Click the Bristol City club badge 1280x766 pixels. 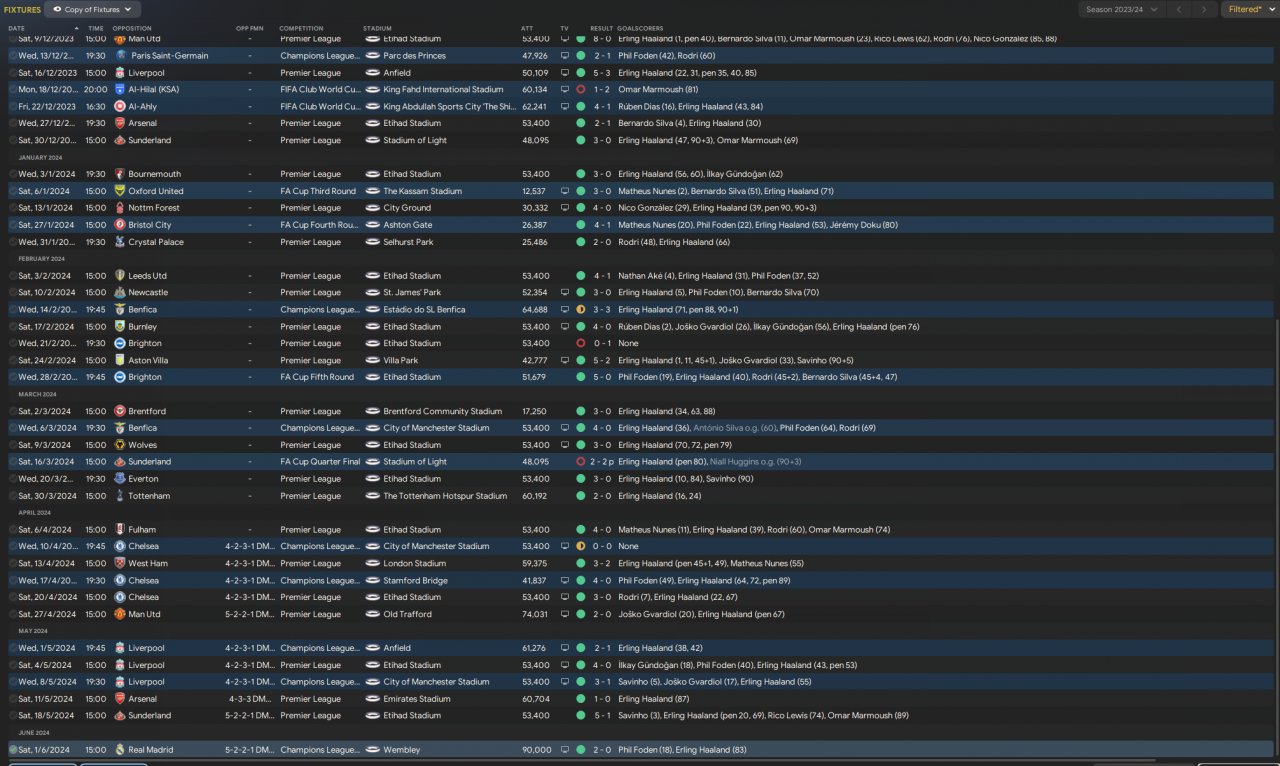(x=120, y=225)
